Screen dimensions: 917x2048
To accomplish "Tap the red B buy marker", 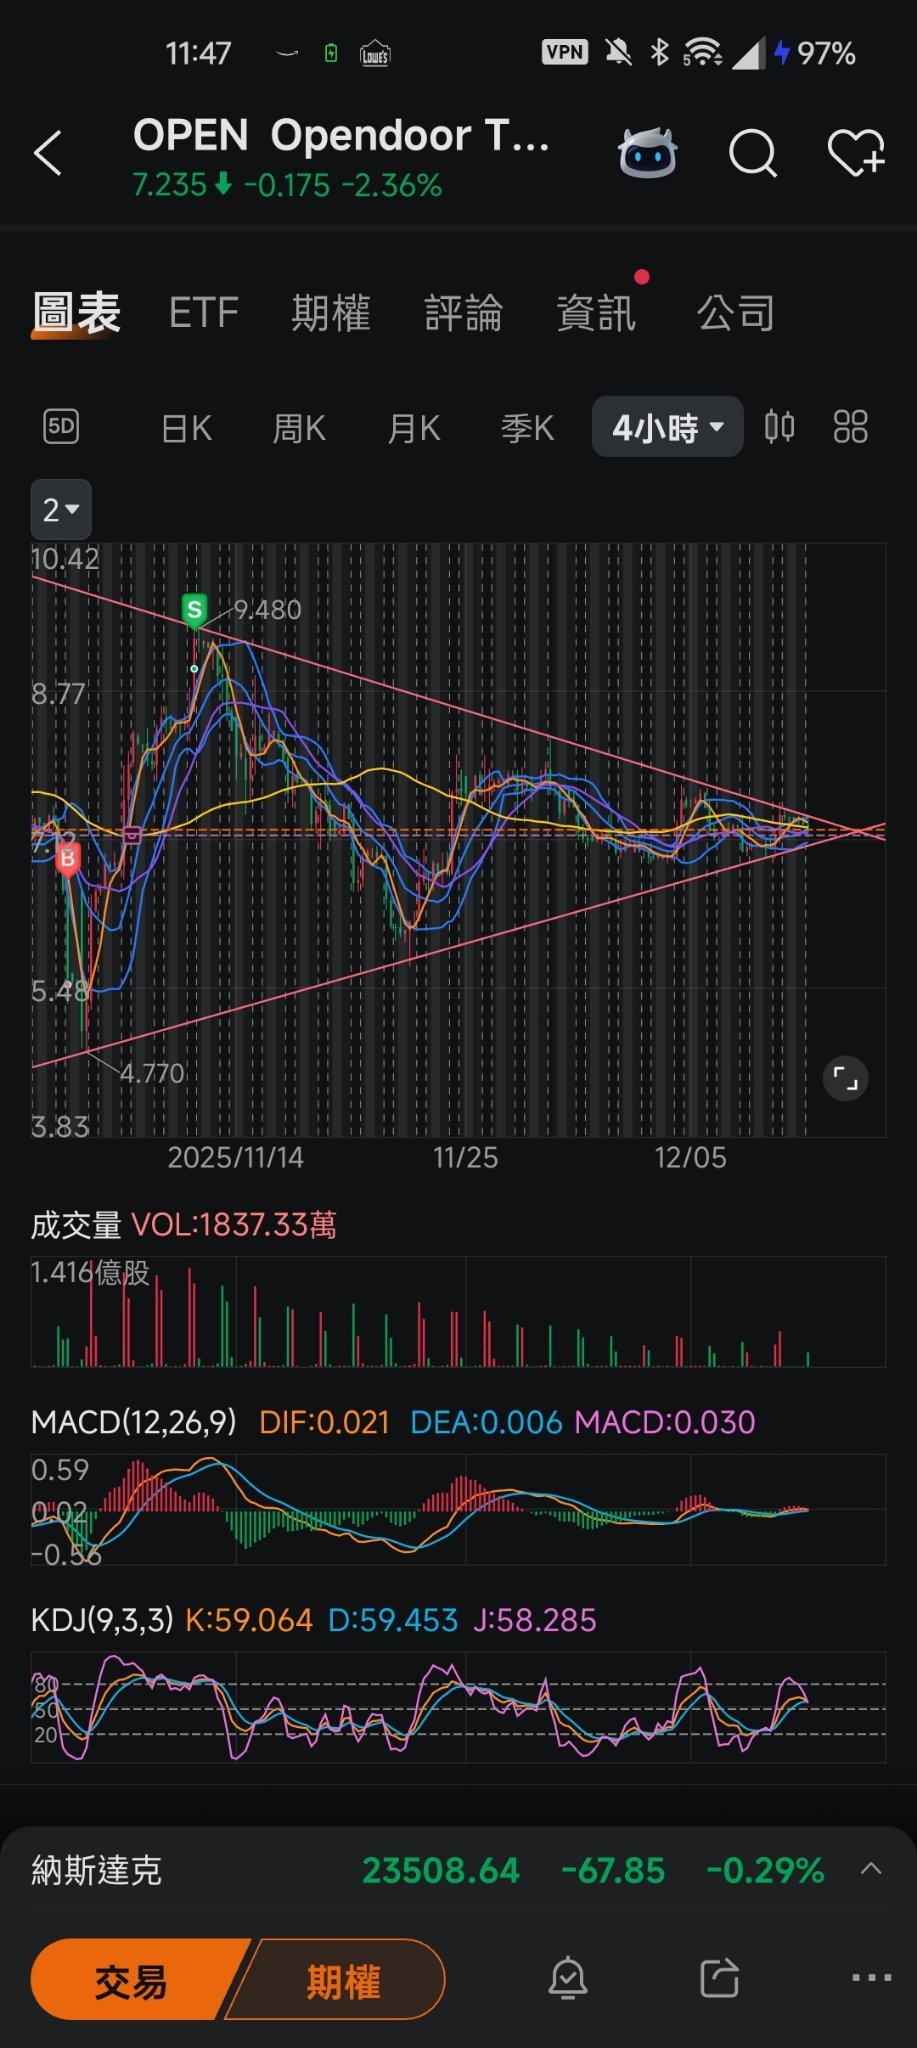I will 67,859.
